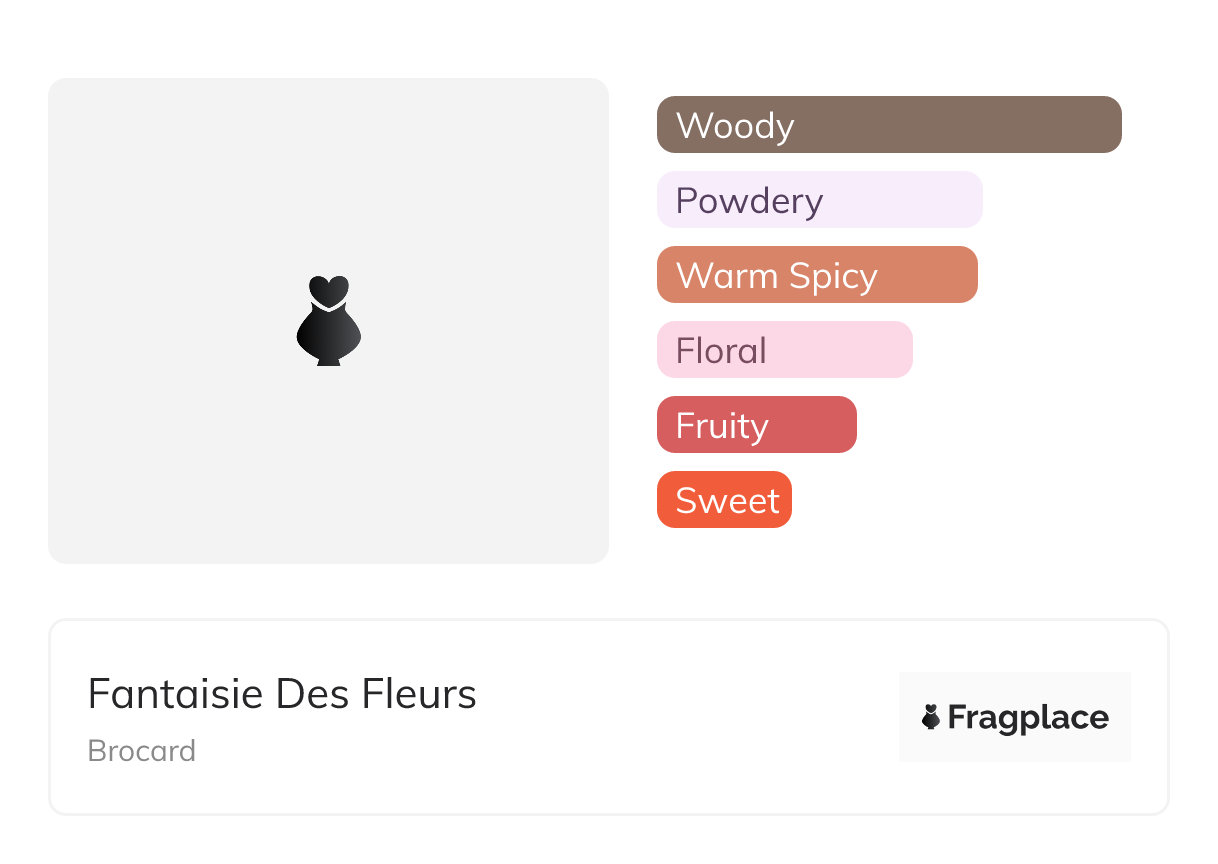Choose the lavender Powdery accord bar
This screenshot has width=1218, height=864.
pyautogui.click(x=819, y=200)
